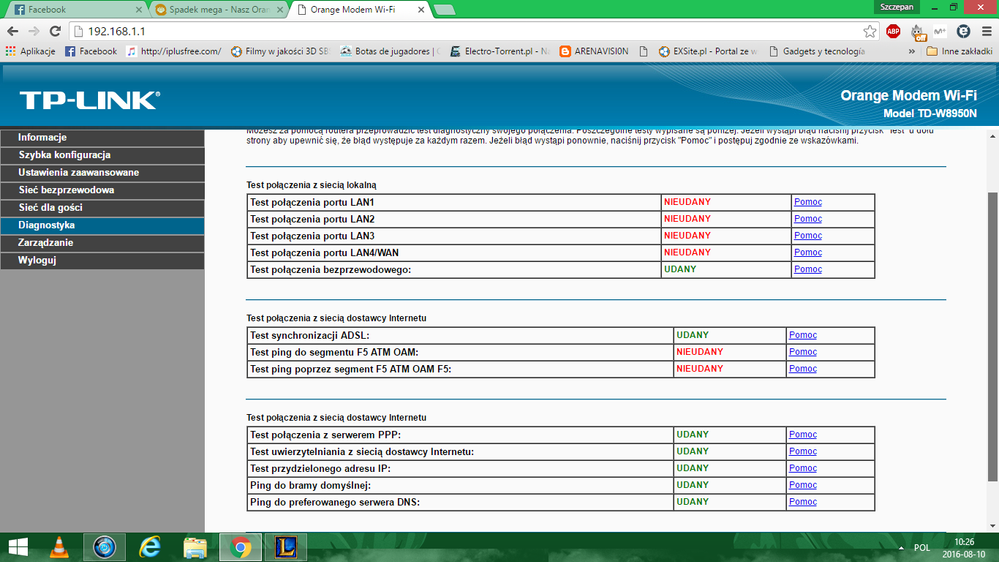Click the Windows Start button
The height and width of the screenshot is (562, 999).
pyautogui.click(x=18, y=547)
